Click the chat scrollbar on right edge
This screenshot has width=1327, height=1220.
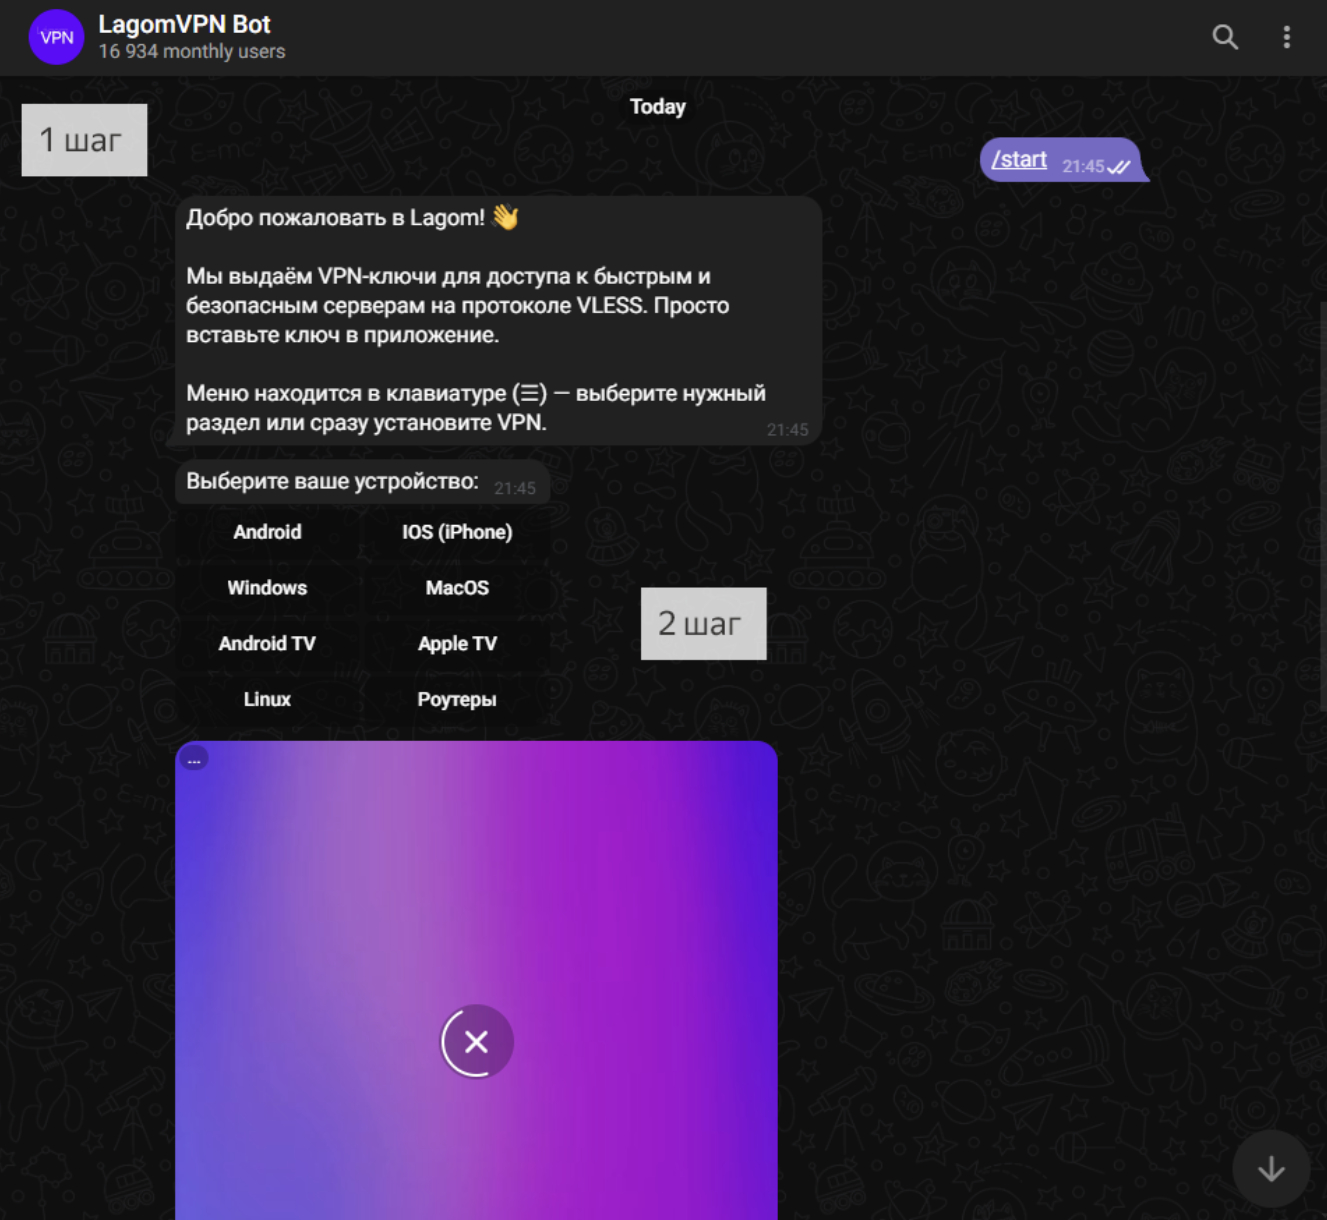point(1322,505)
